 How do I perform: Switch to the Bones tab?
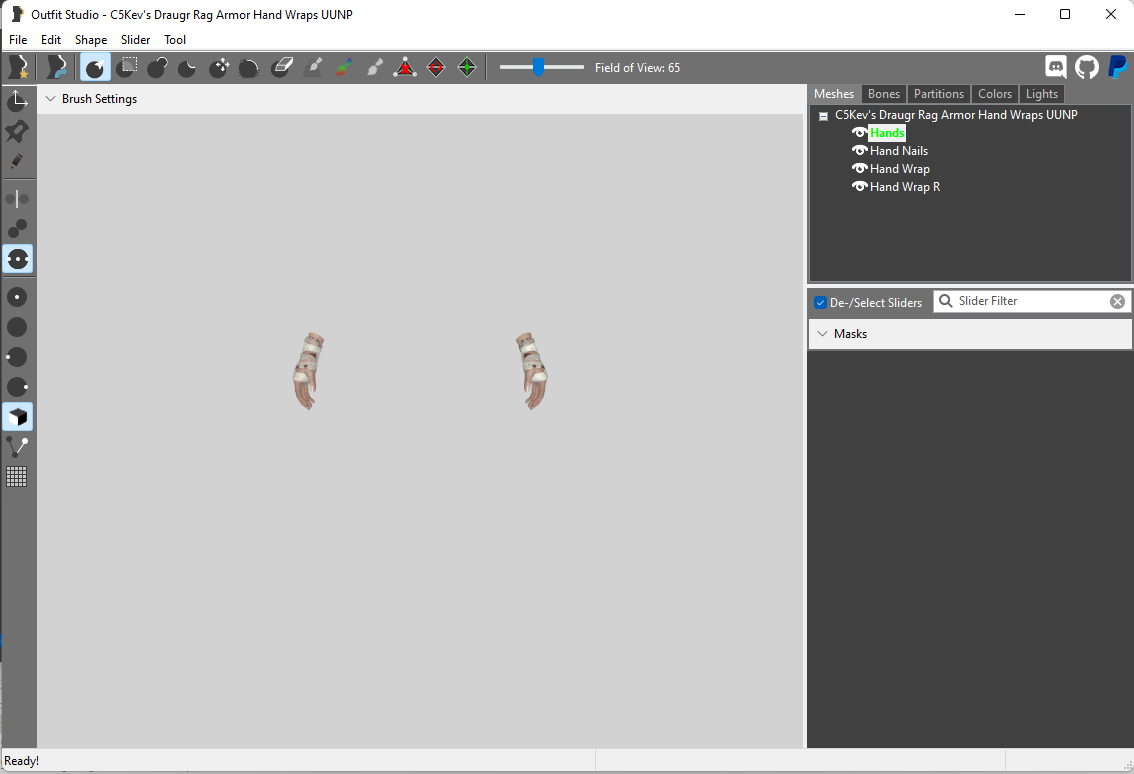(884, 94)
